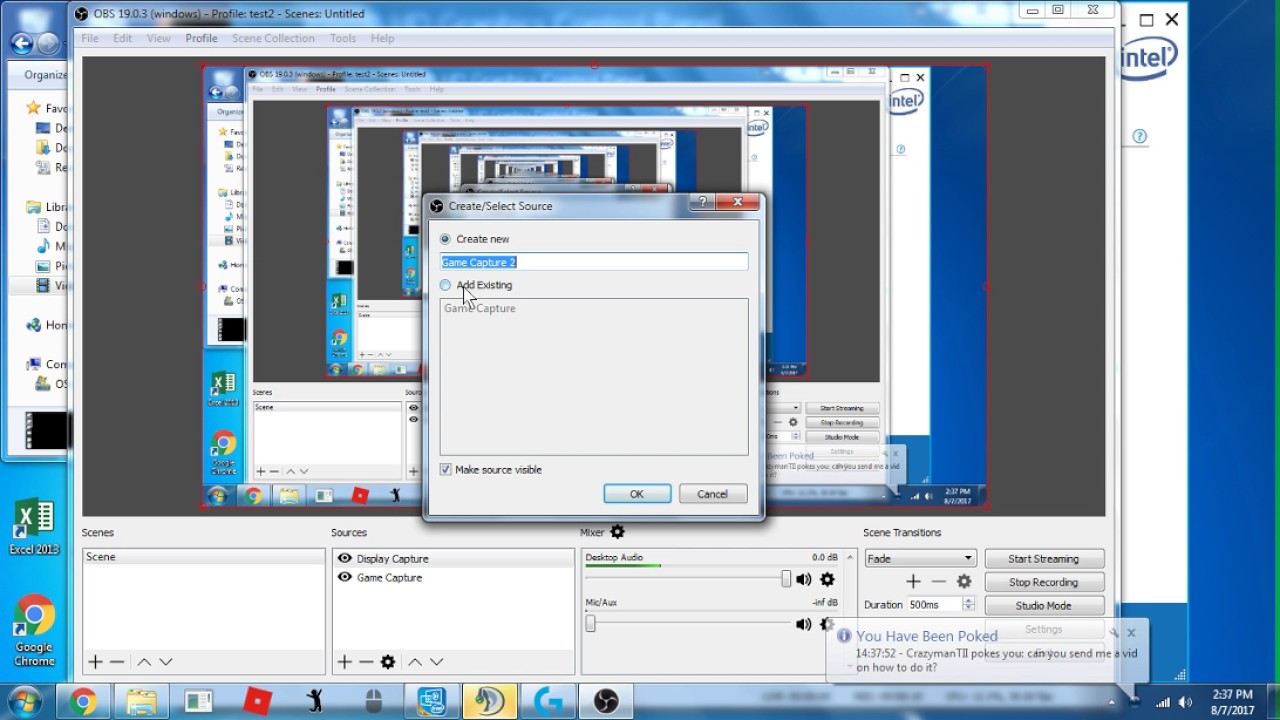Select the Add Existing radio button

click(445, 285)
